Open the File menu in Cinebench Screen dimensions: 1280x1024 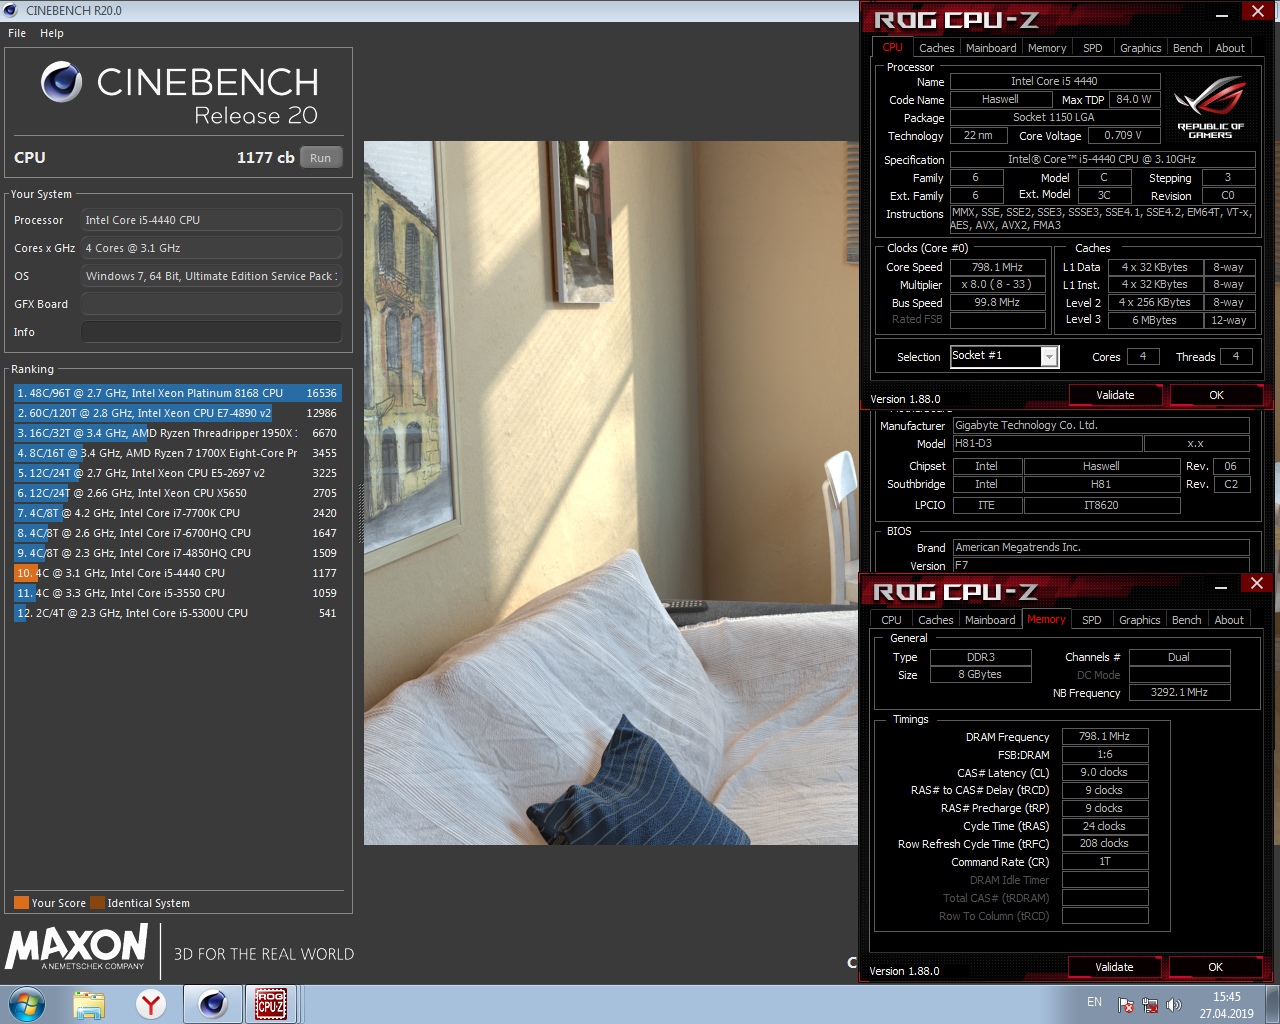click(x=17, y=33)
